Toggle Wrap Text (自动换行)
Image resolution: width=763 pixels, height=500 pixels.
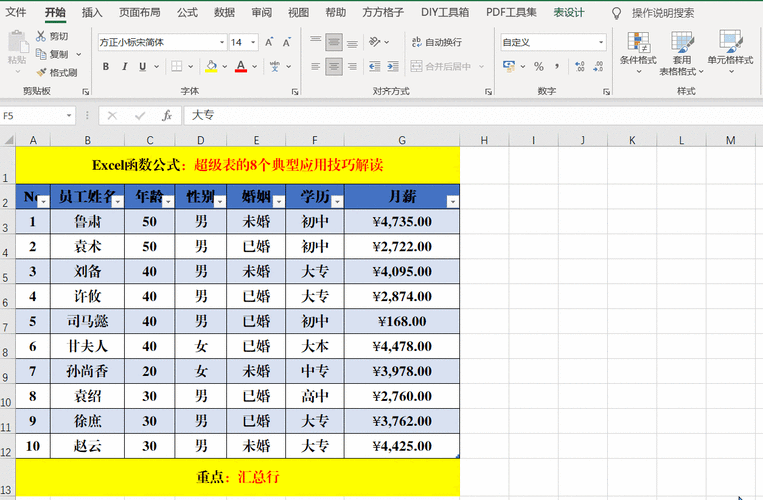(x=436, y=42)
